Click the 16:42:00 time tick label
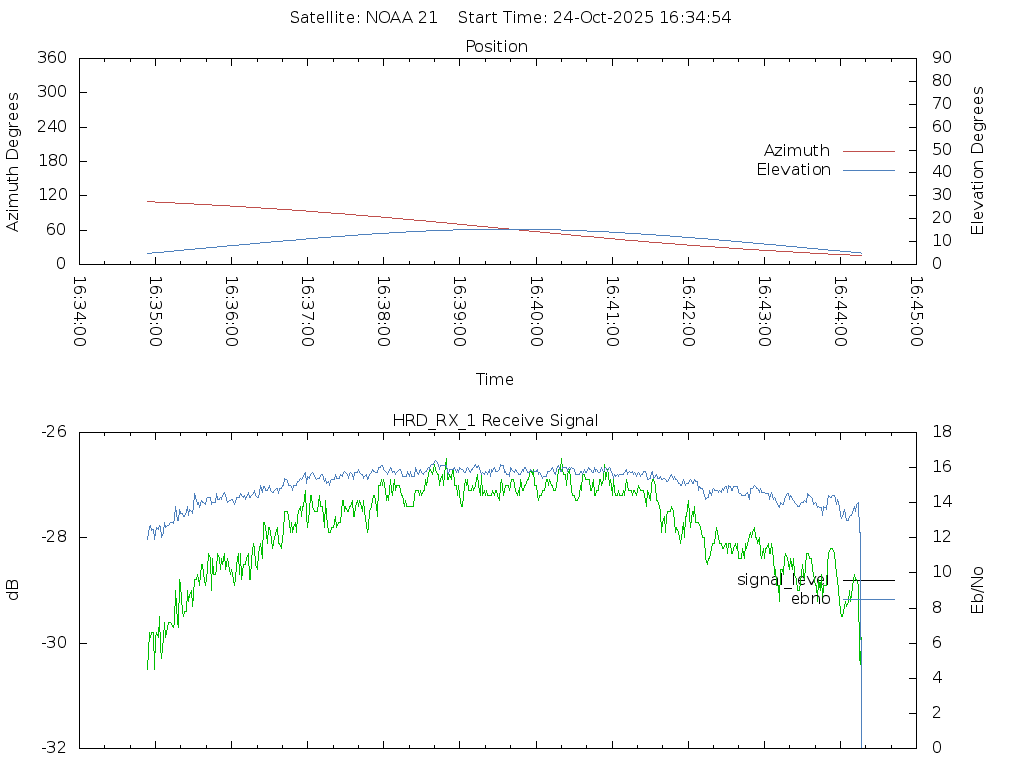The height and width of the screenshot is (768, 1024). tap(688, 311)
